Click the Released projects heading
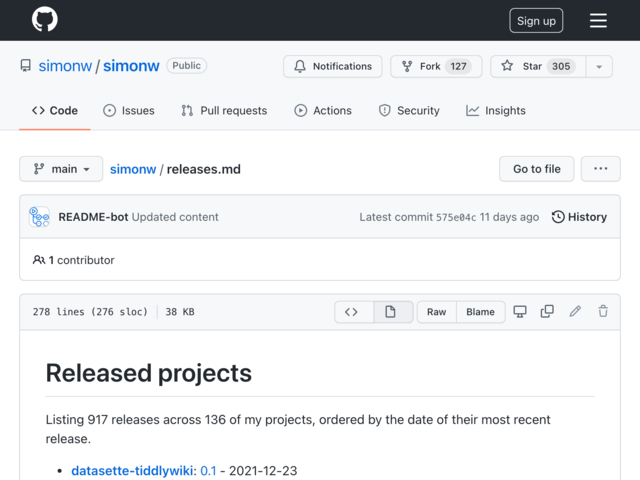This screenshot has height=480, width=640. pos(149,373)
